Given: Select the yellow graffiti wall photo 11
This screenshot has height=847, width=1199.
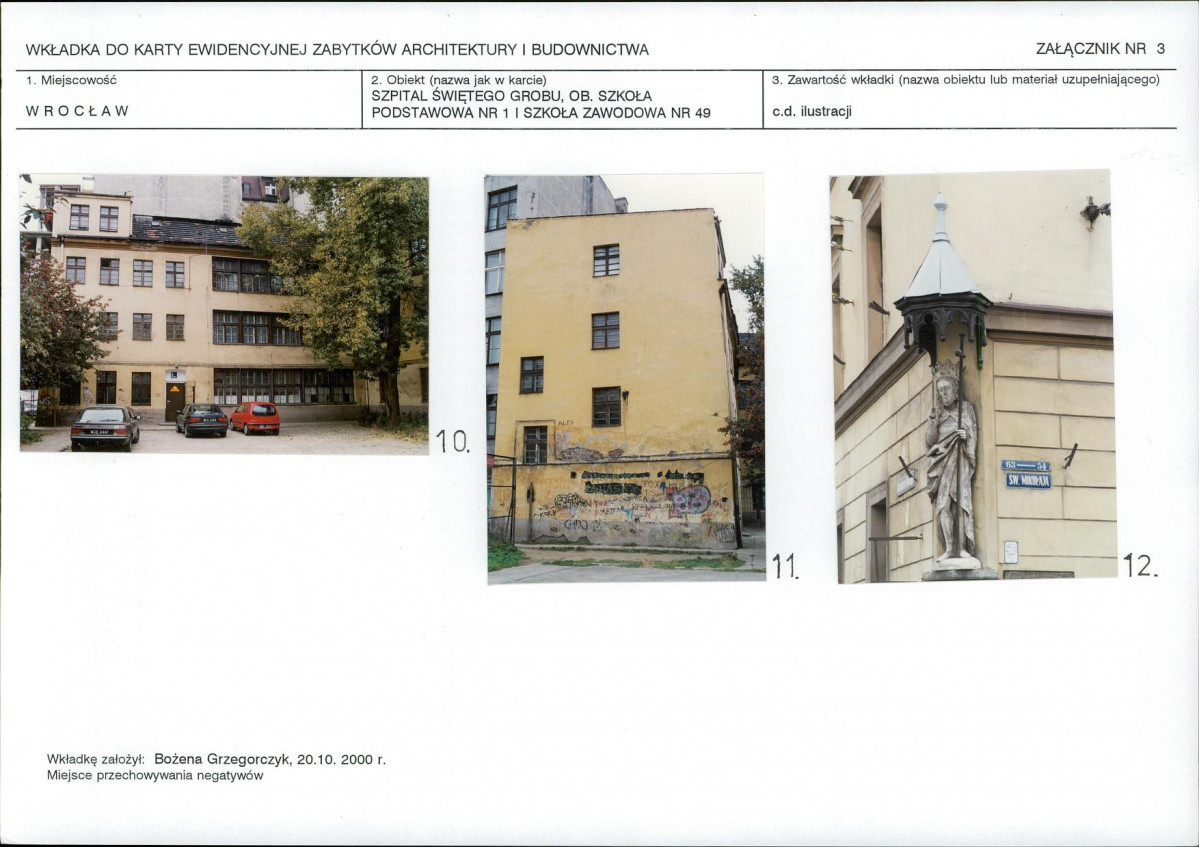Looking at the screenshot, I should [625, 379].
